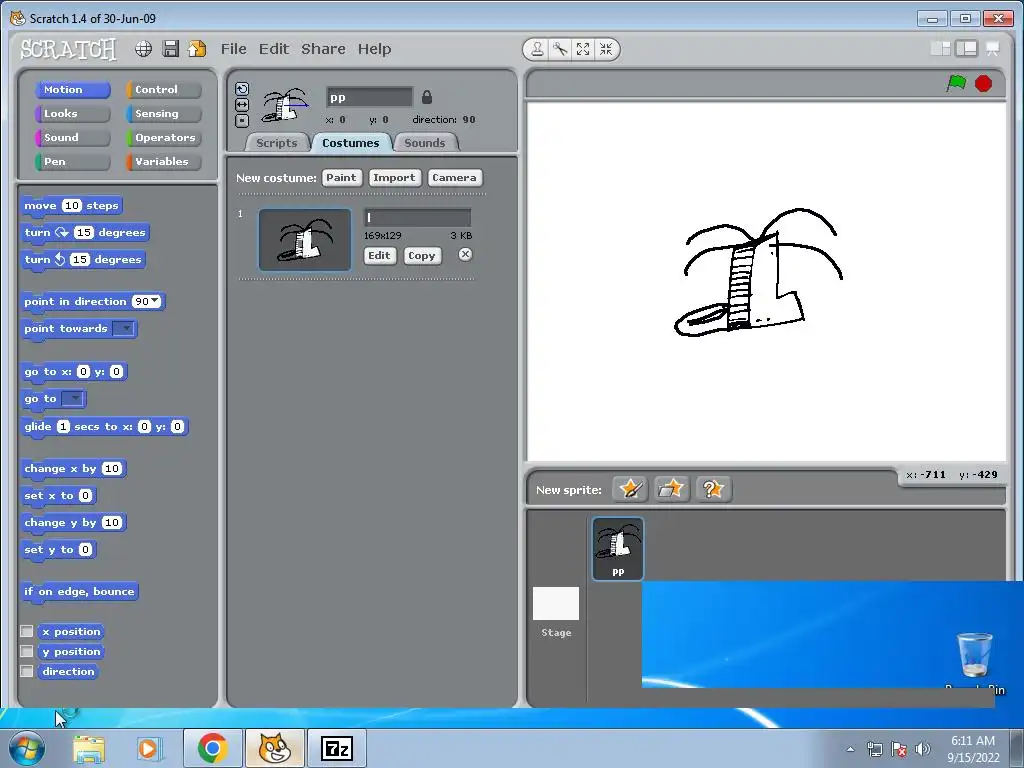Switch to the Scripts tab
Viewport: 1024px width, 768px height.
(x=277, y=143)
